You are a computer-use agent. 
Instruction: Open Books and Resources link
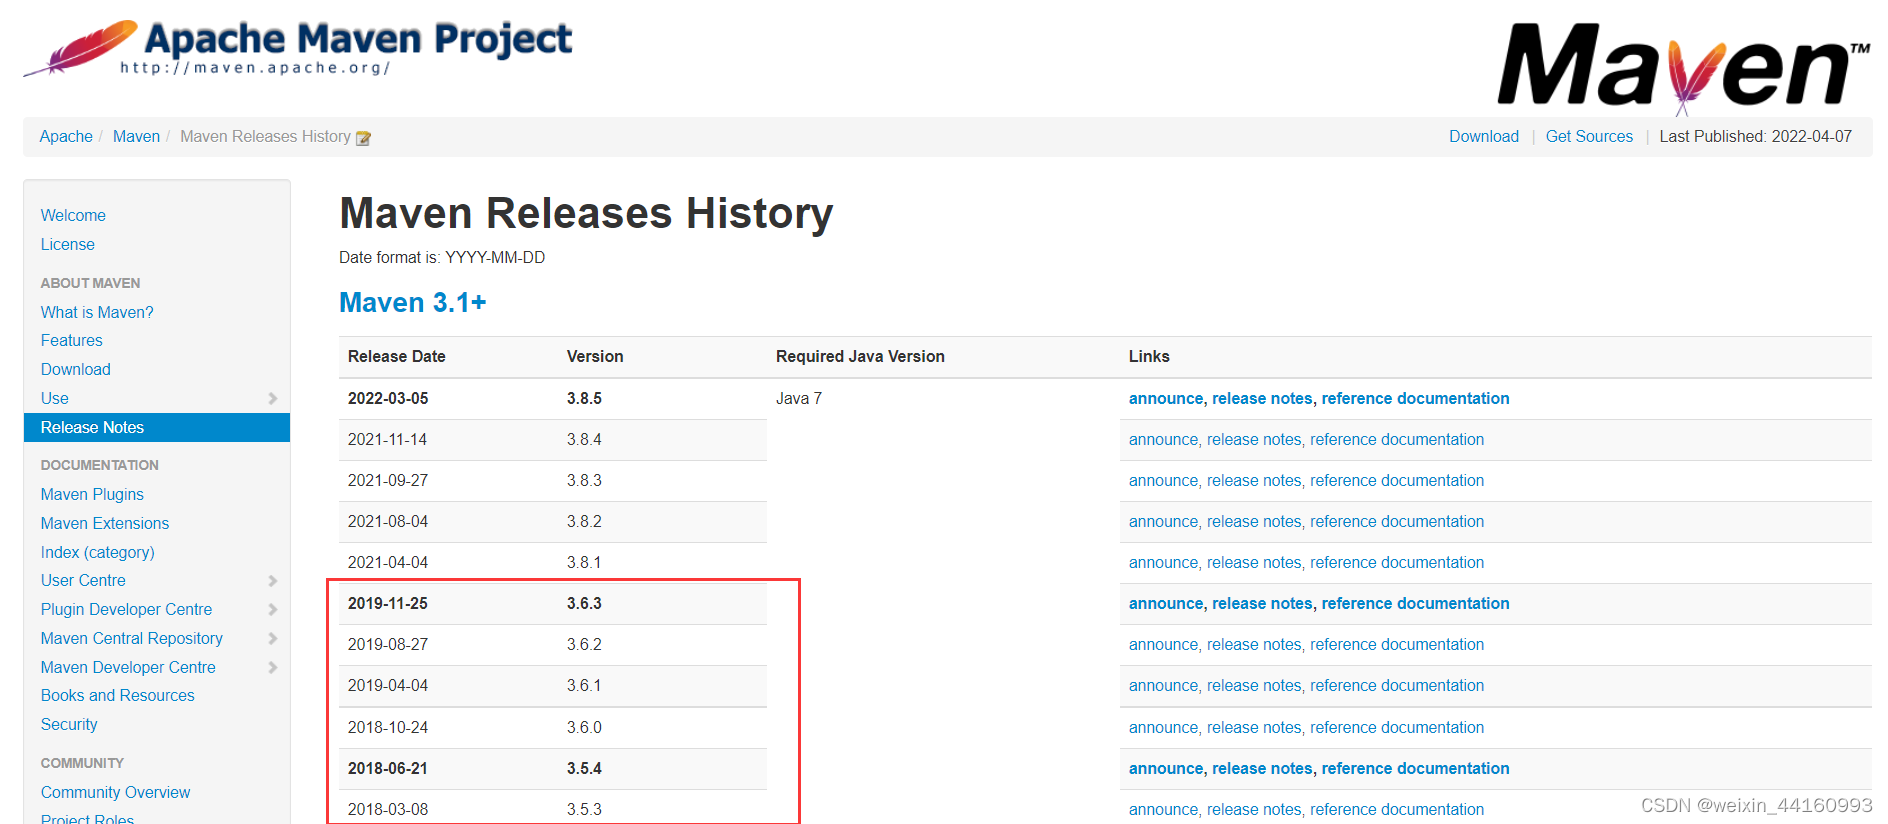click(x=118, y=695)
